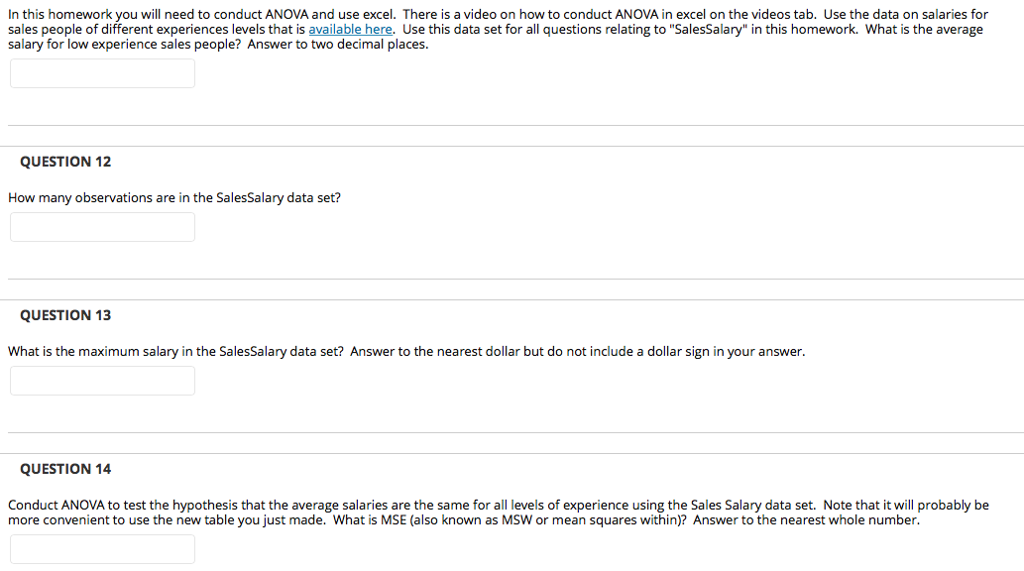Click the "Note that it will probably be" sentence
This screenshot has height=571, width=1024.
(906, 505)
